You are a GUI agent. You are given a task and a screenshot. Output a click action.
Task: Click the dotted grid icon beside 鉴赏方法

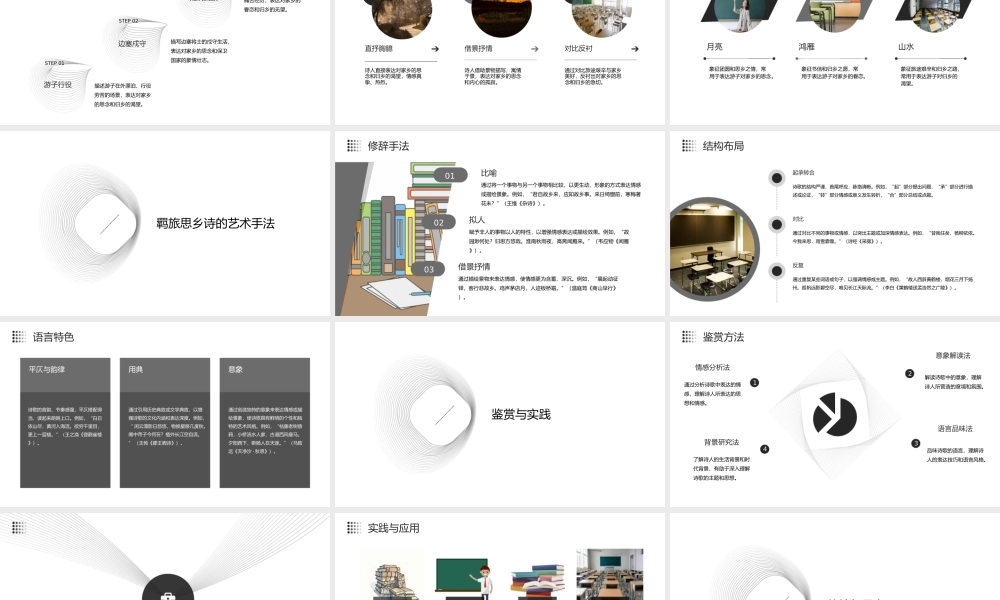pyautogui.click(x=689, y=337)
